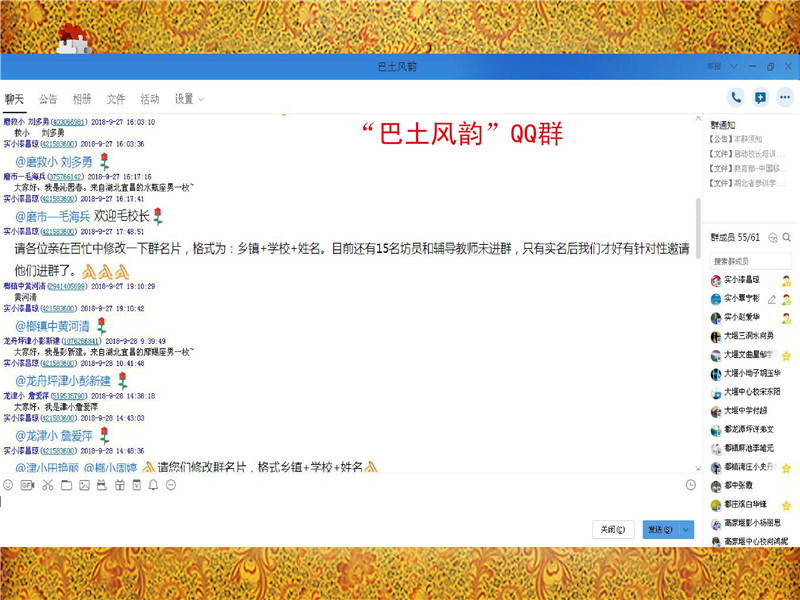Select the scissors screenshot tool

[x=47, y=485]
